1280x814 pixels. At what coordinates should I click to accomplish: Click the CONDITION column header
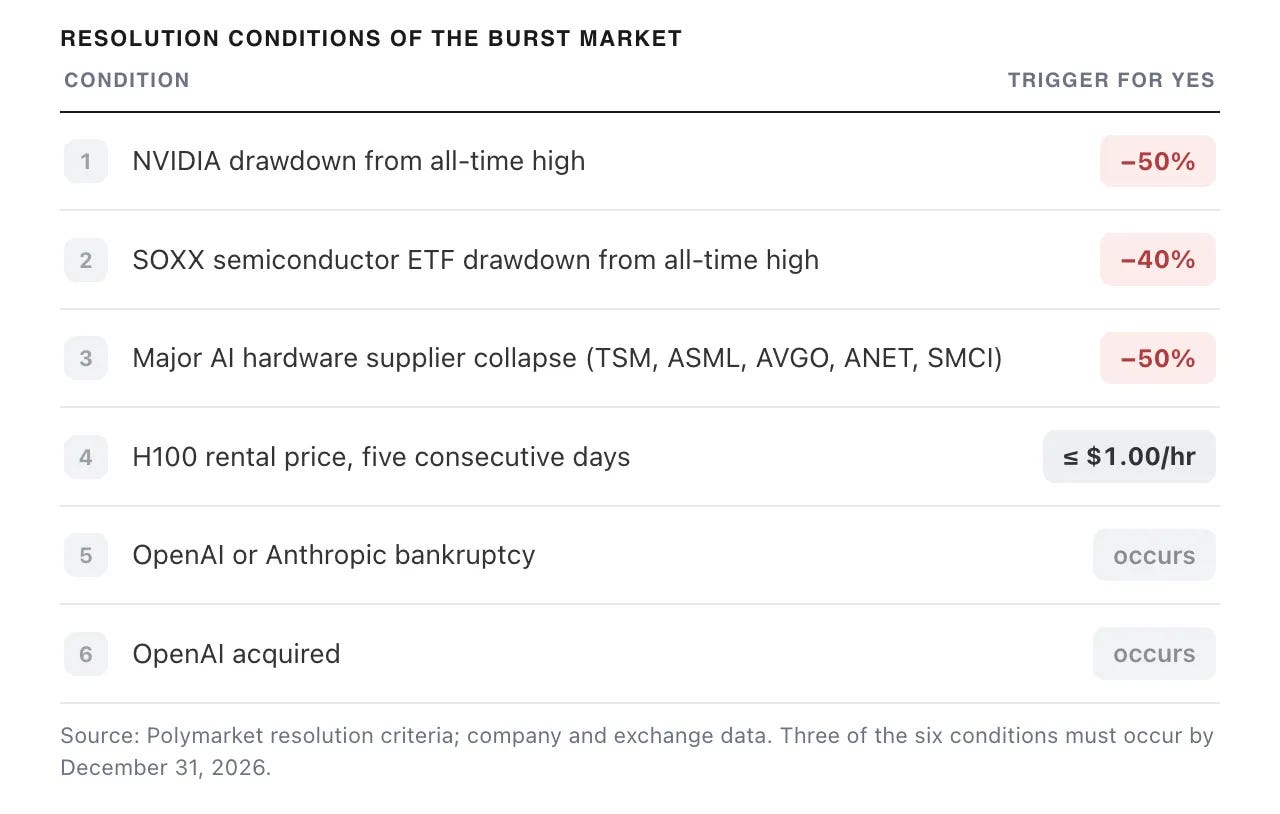[x=127, y=80]
